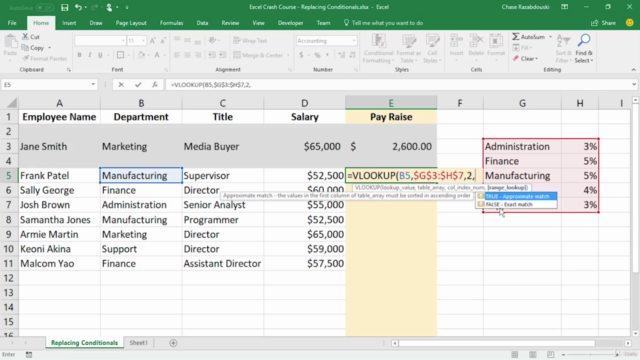Click the formula bar Cancel X icon

coord(121,84)
